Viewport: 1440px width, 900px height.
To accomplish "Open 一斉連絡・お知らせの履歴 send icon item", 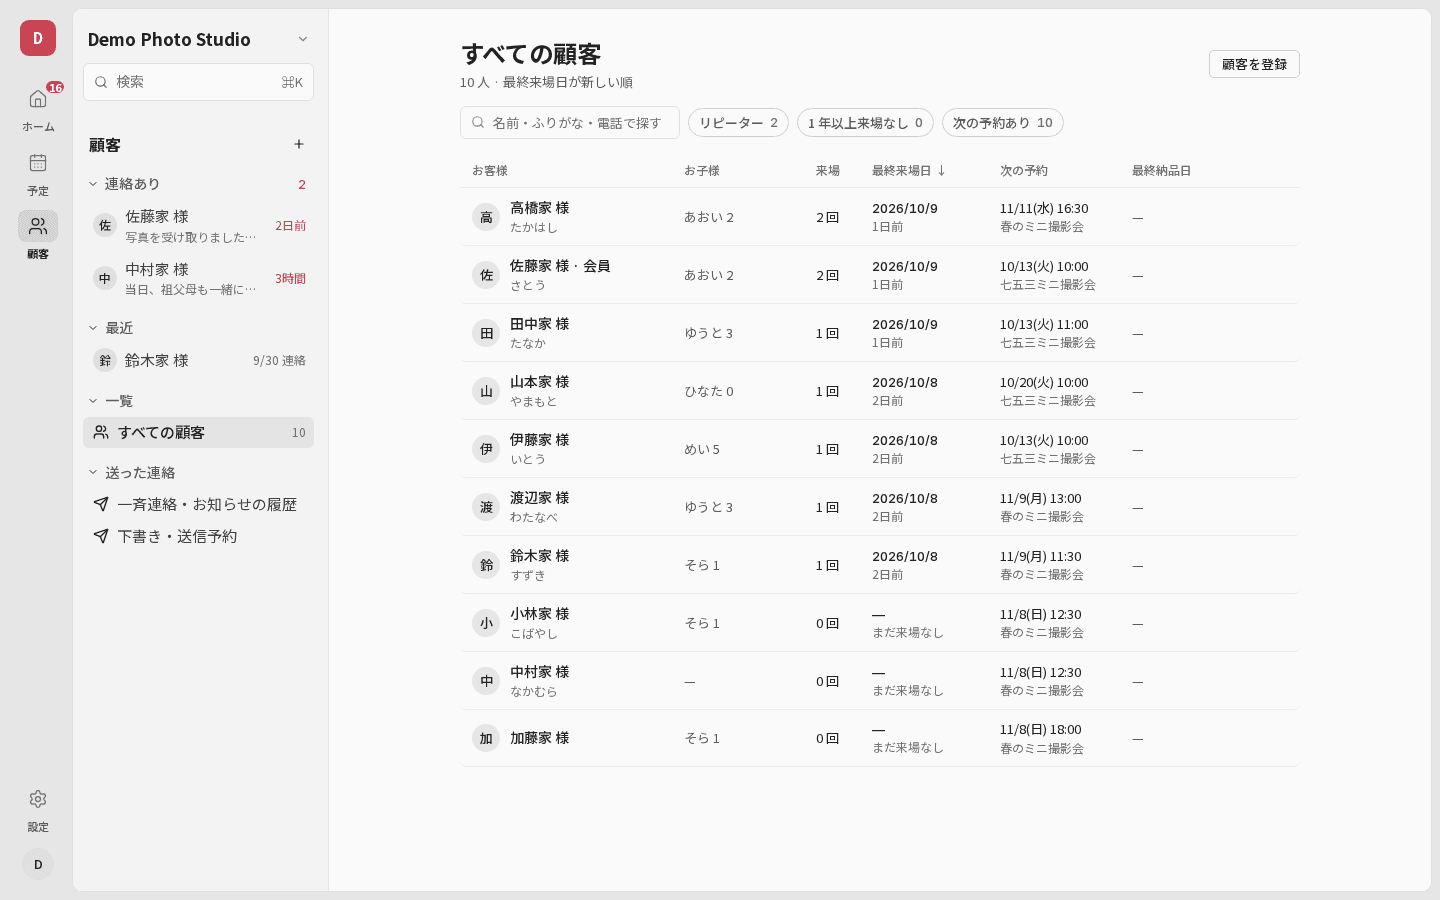I will click(x=198, y=504).
